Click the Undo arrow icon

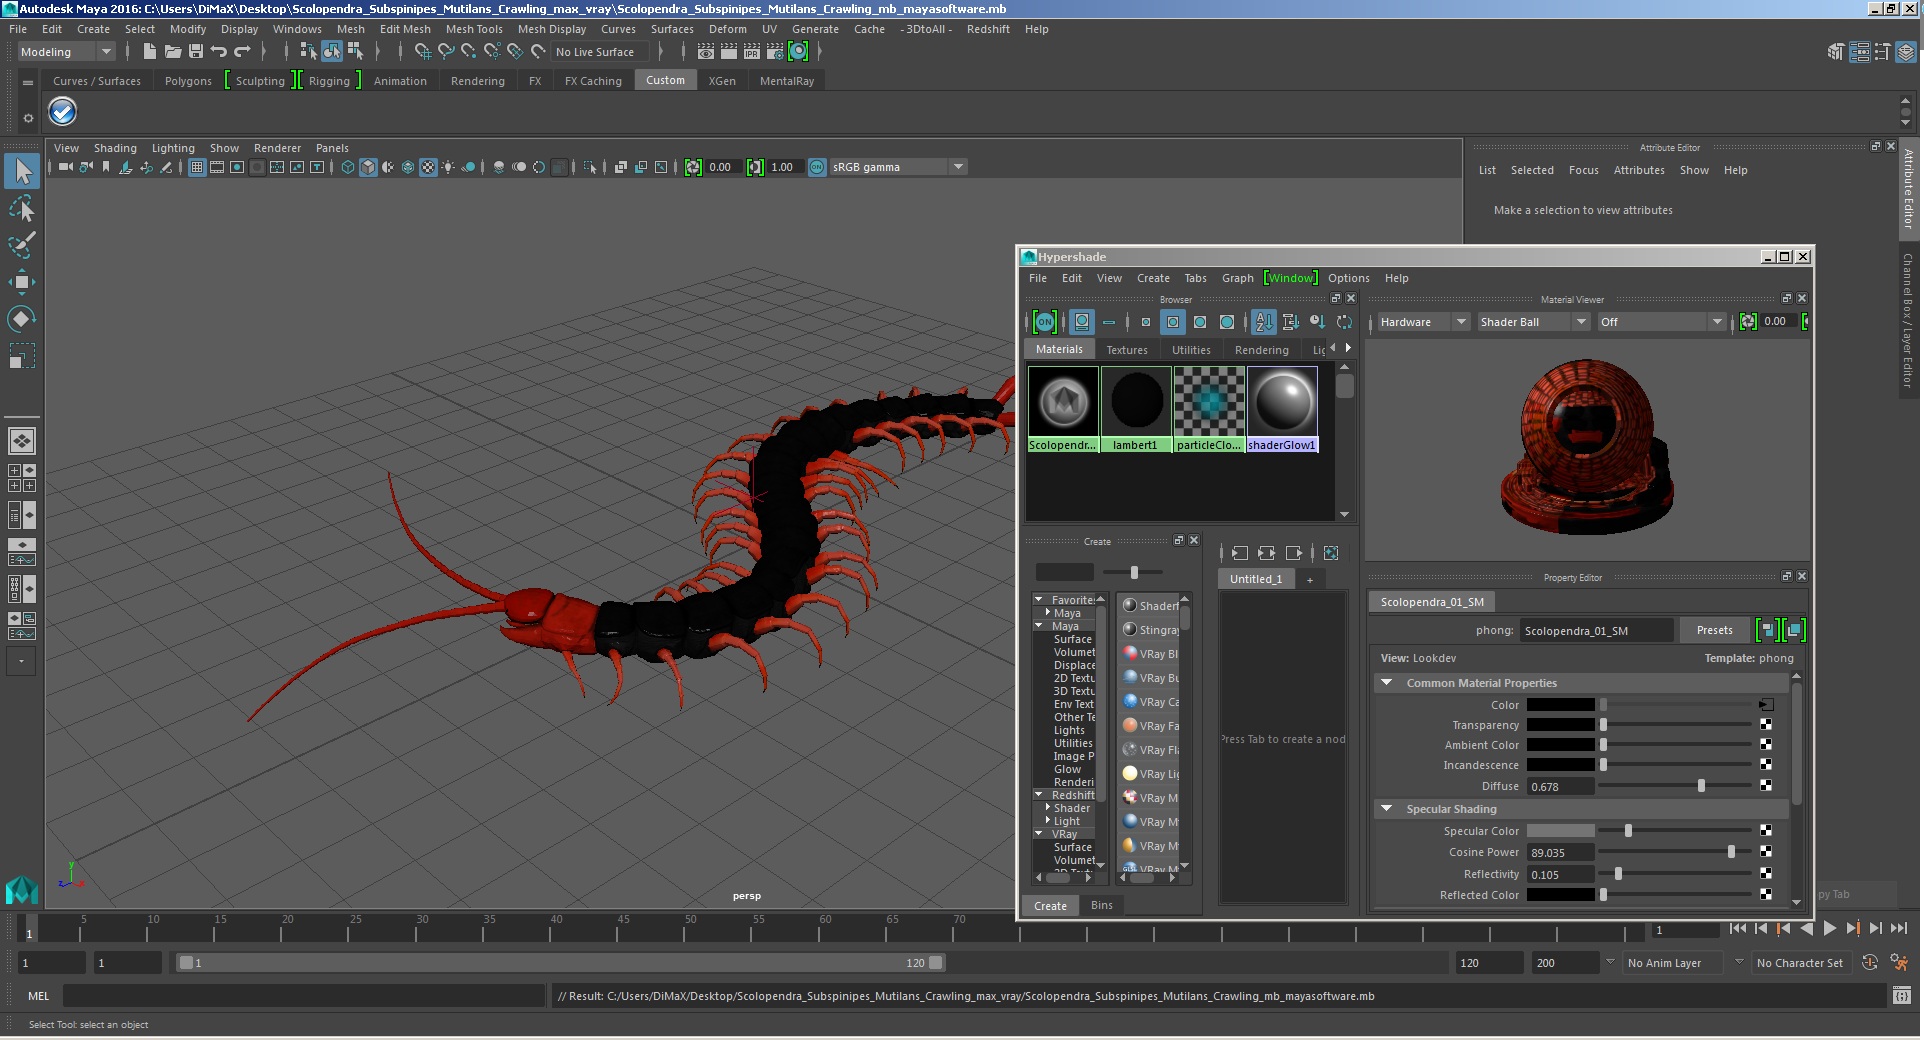(x=218, y=52)
